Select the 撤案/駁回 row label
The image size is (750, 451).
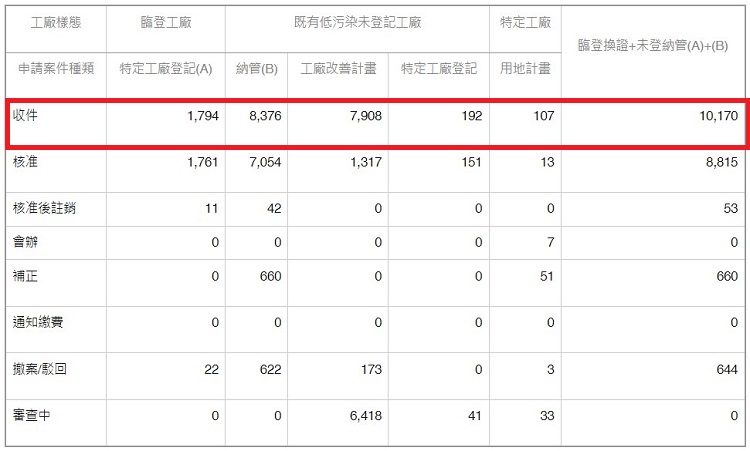click(40, 369)
